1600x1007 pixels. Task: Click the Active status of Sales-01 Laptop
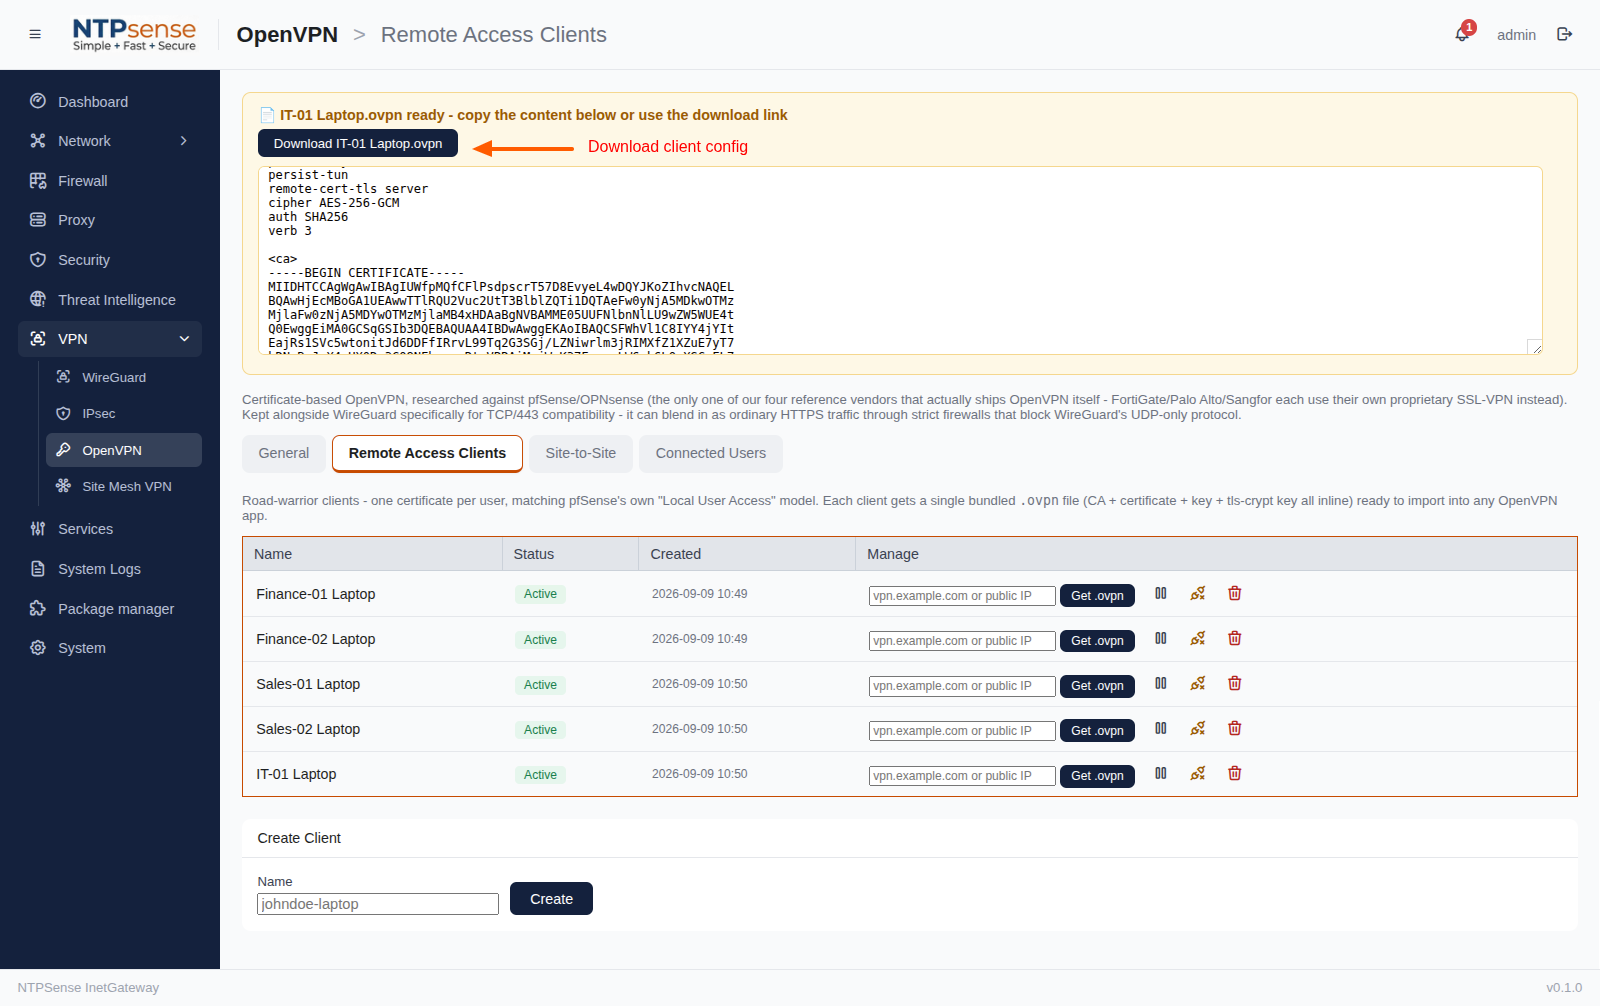point(540,685)
